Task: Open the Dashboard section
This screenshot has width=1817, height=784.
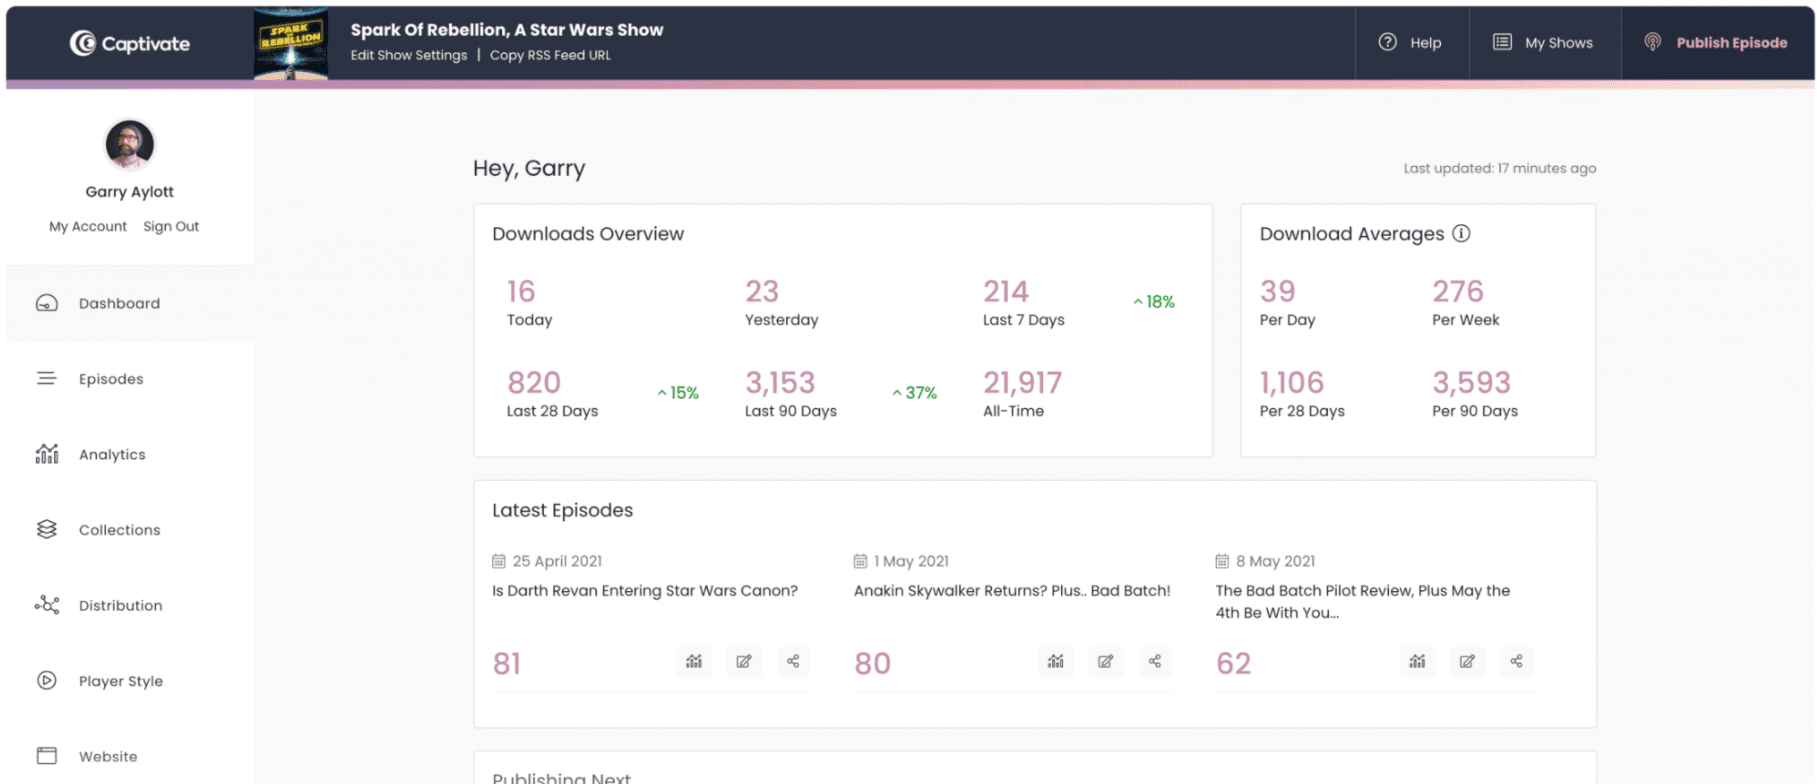Action: 119,304
